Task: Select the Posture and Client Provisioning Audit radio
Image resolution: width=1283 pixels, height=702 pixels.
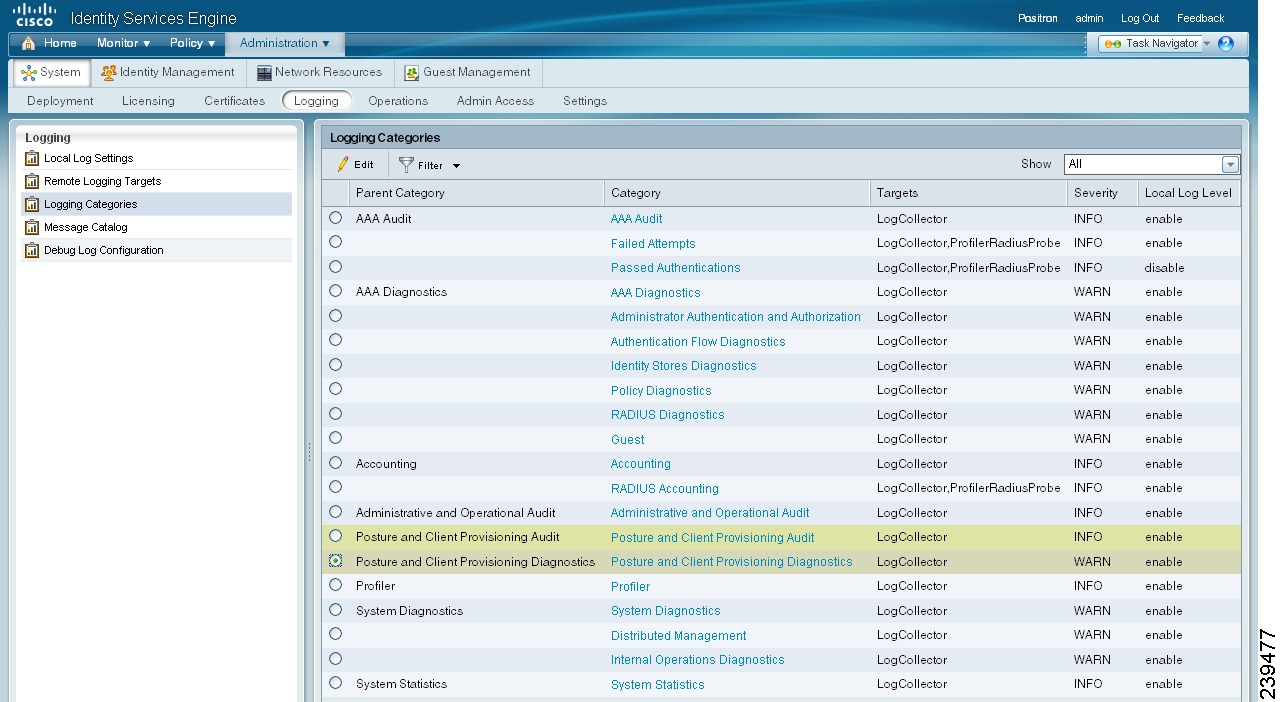Action: click(x=335, y=536)
